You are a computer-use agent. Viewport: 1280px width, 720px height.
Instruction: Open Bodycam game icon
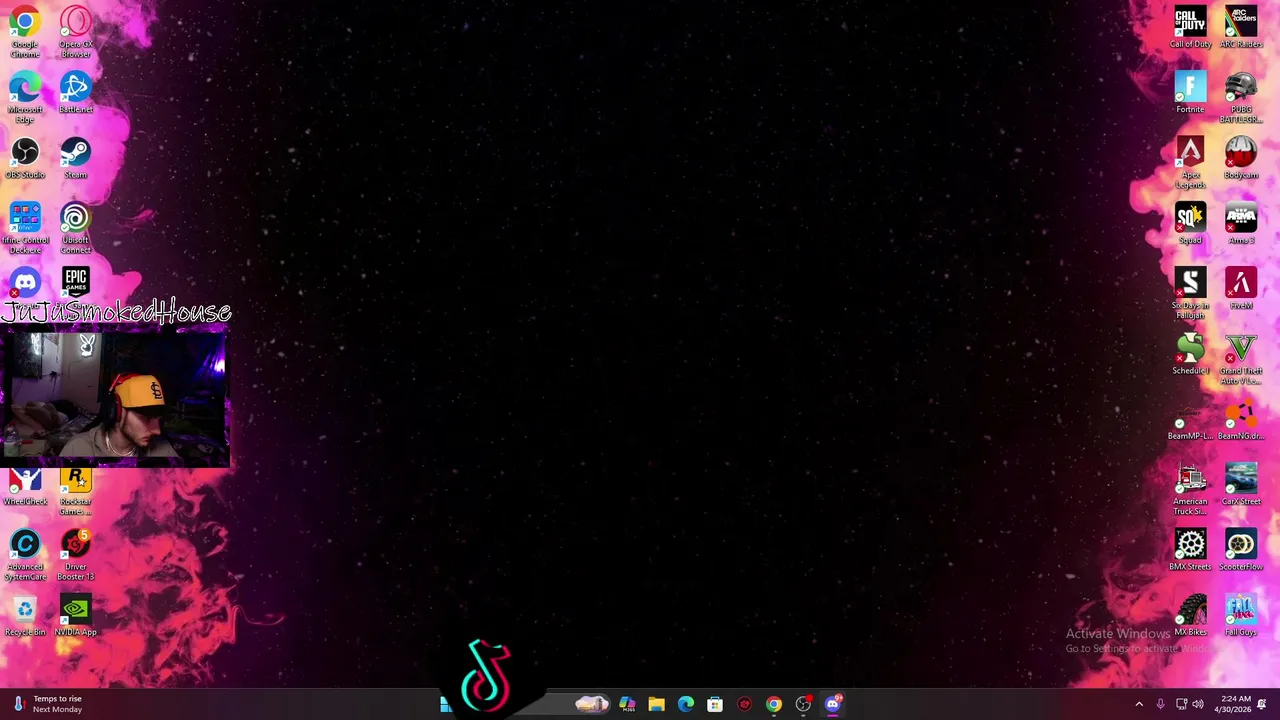click(x=1241, y=158)
